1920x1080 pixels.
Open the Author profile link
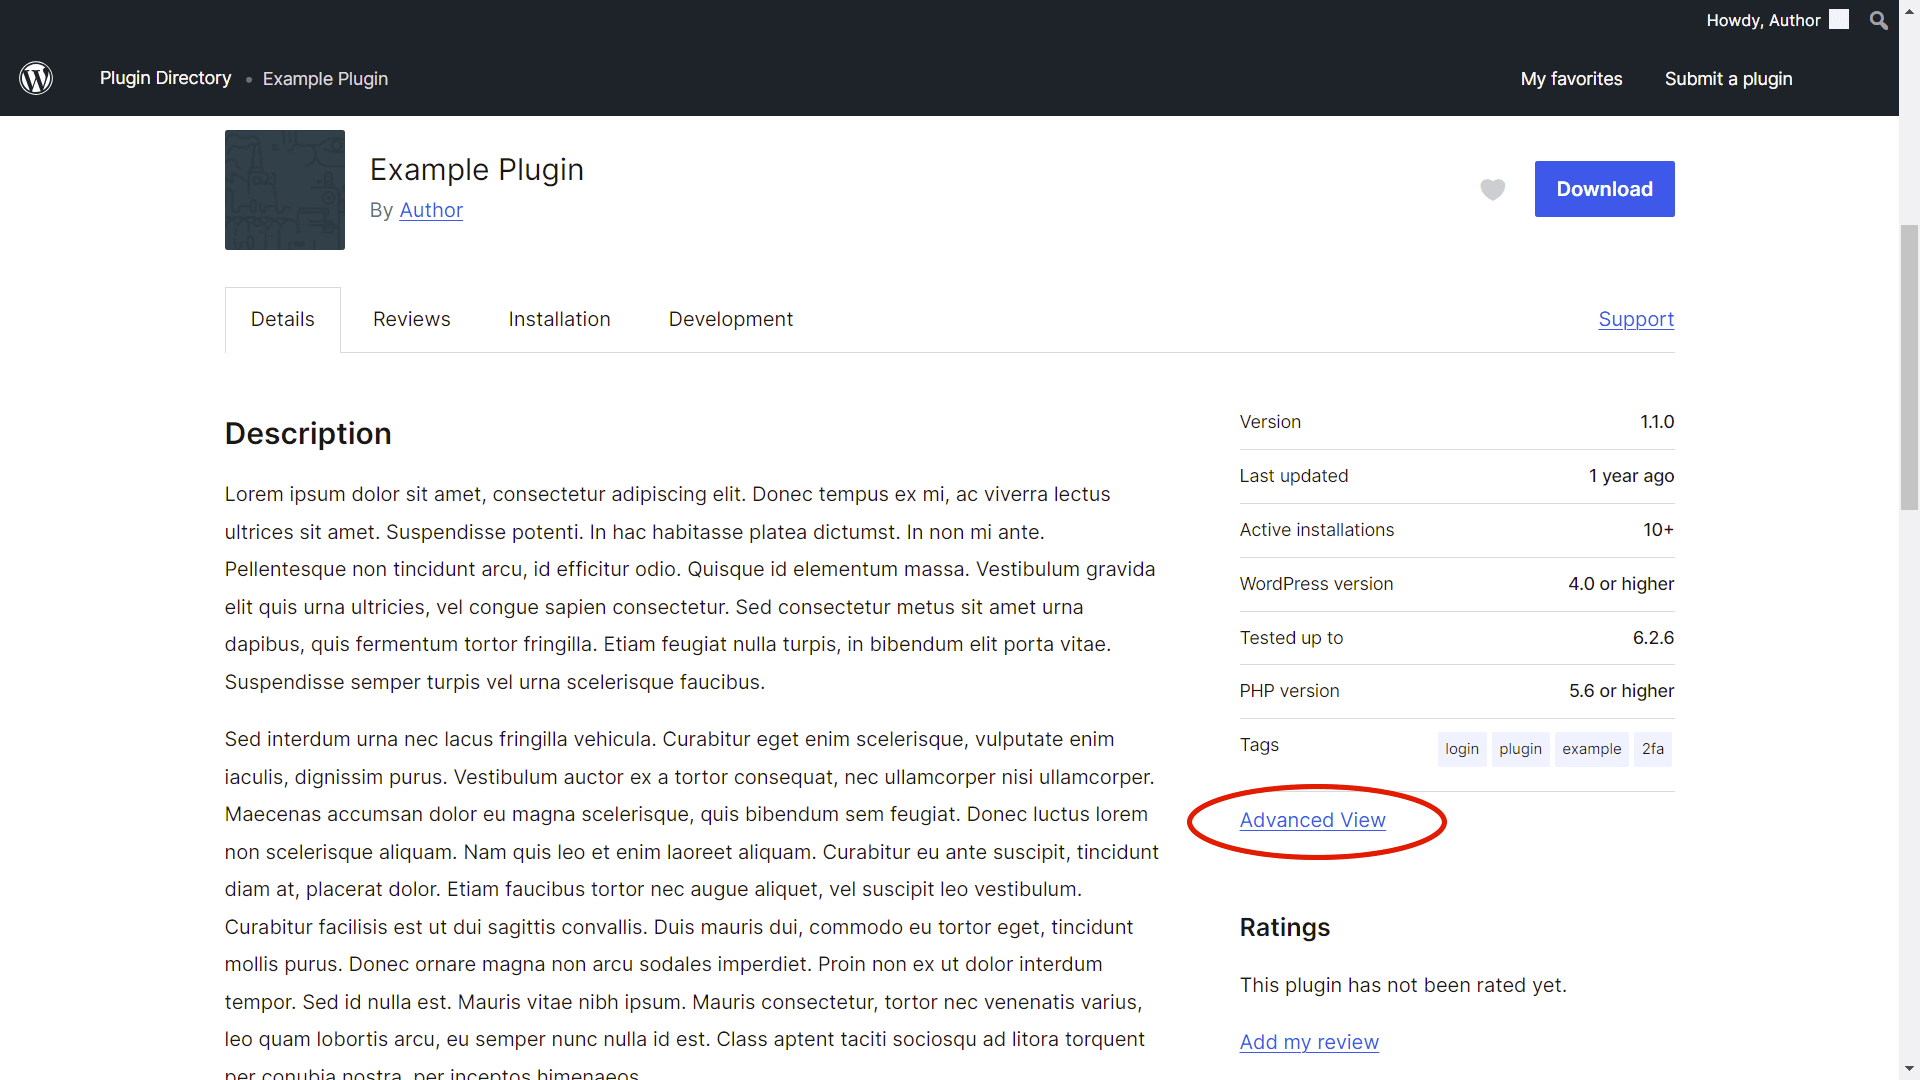click(430, 210)
